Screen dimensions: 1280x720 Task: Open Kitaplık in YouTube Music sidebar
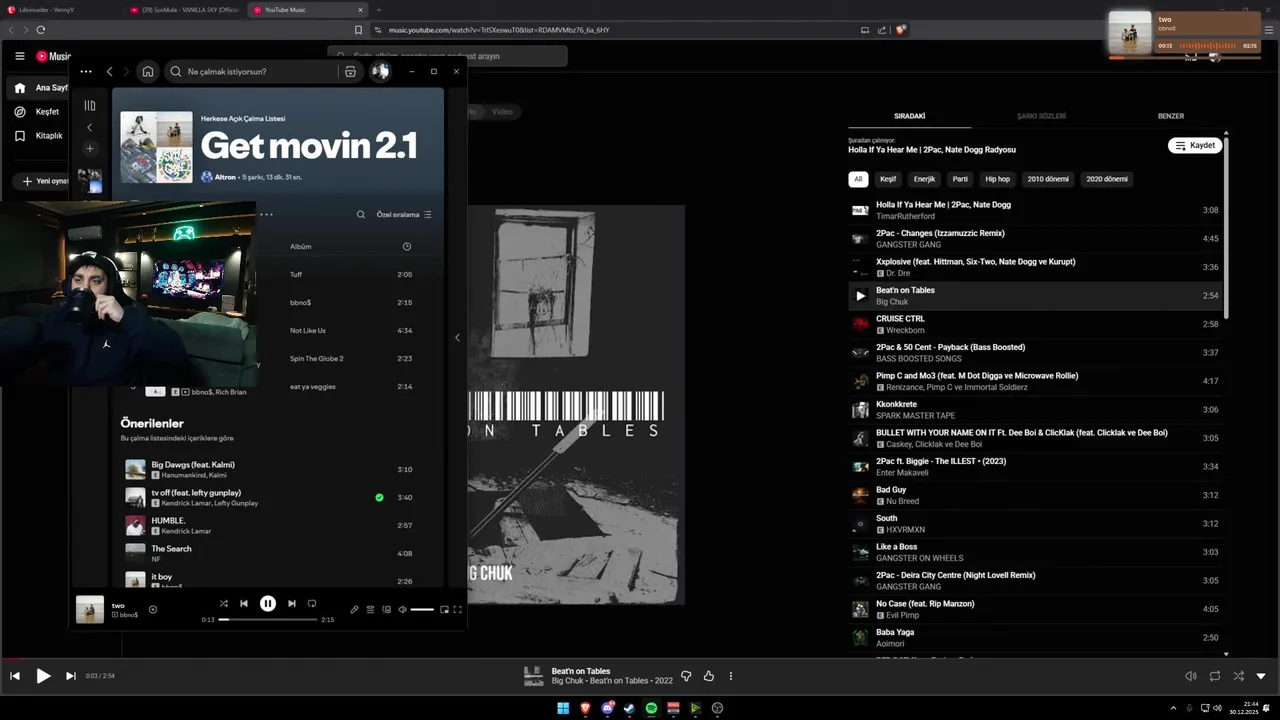point(38,136)
